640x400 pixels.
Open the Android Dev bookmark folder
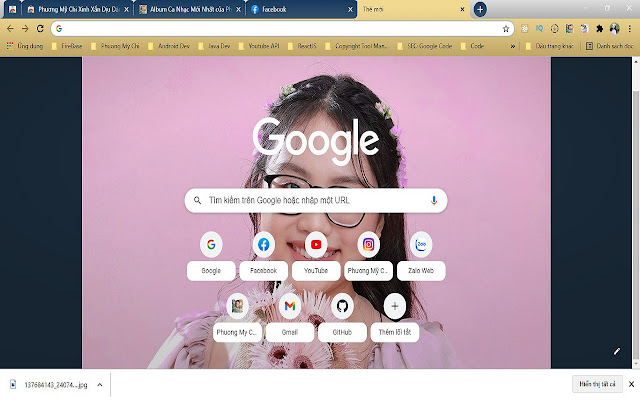pos(169,46)
